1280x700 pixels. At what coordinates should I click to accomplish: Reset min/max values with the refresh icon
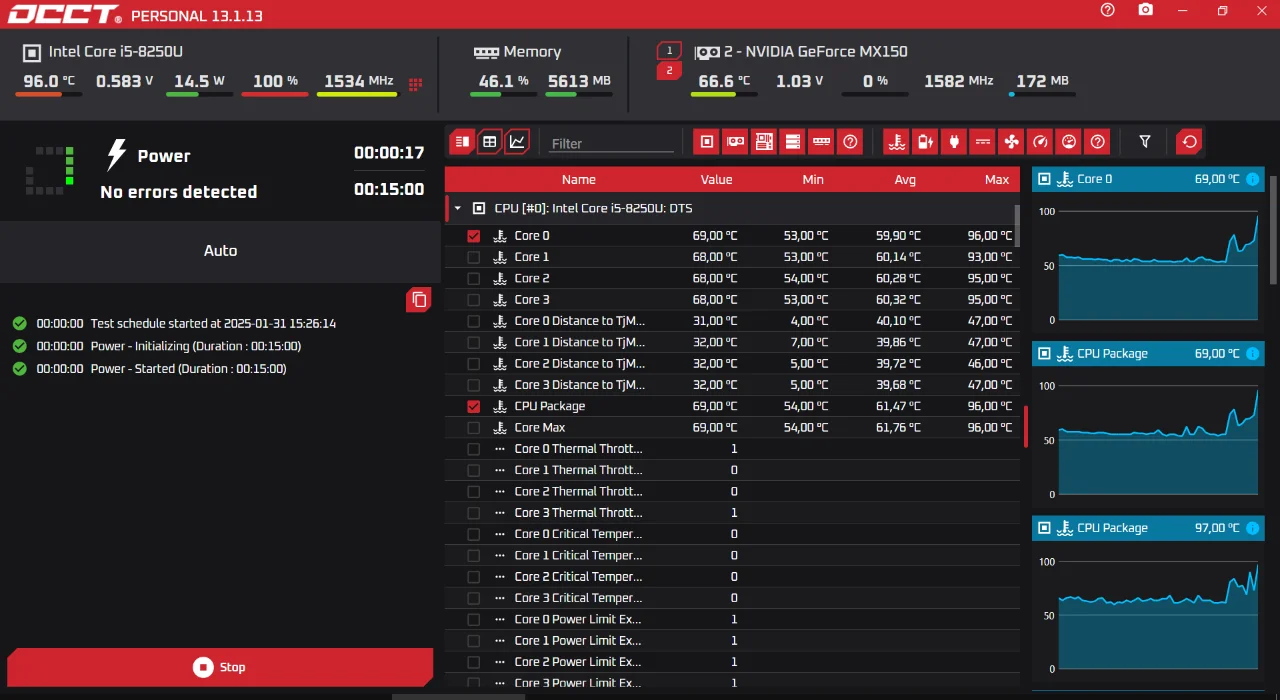[1189, 142]
